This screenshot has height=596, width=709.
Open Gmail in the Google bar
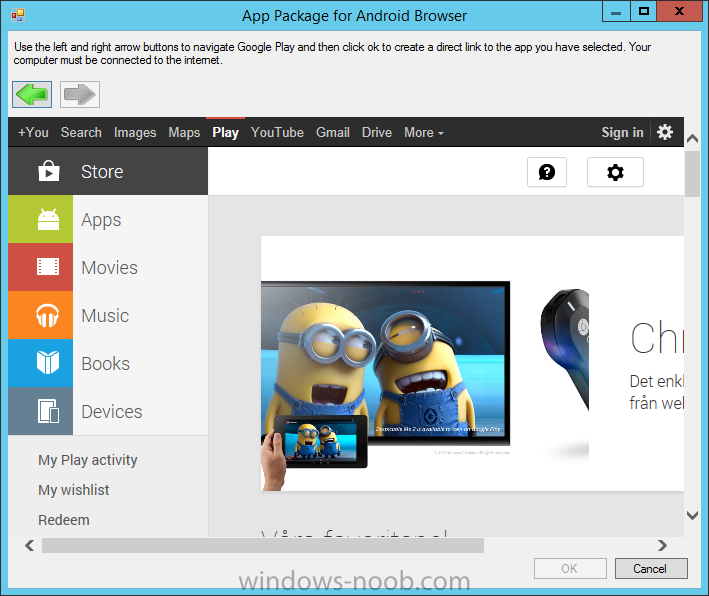pos(333,132)
